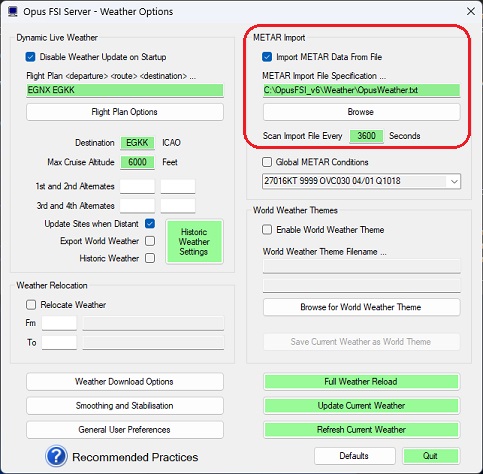Screen dimensions: 483x474
Task: Check the Relocate Weather option
Action: (31, 305)
